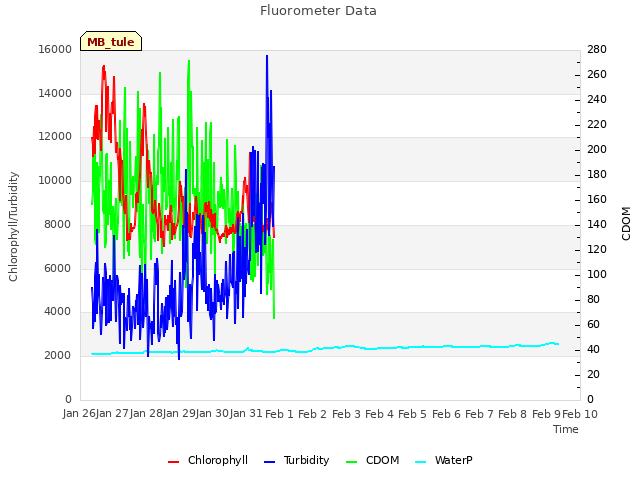640x480 pixels.
Task: Click the Feb 3 date tick label
Action: (346, 415)
